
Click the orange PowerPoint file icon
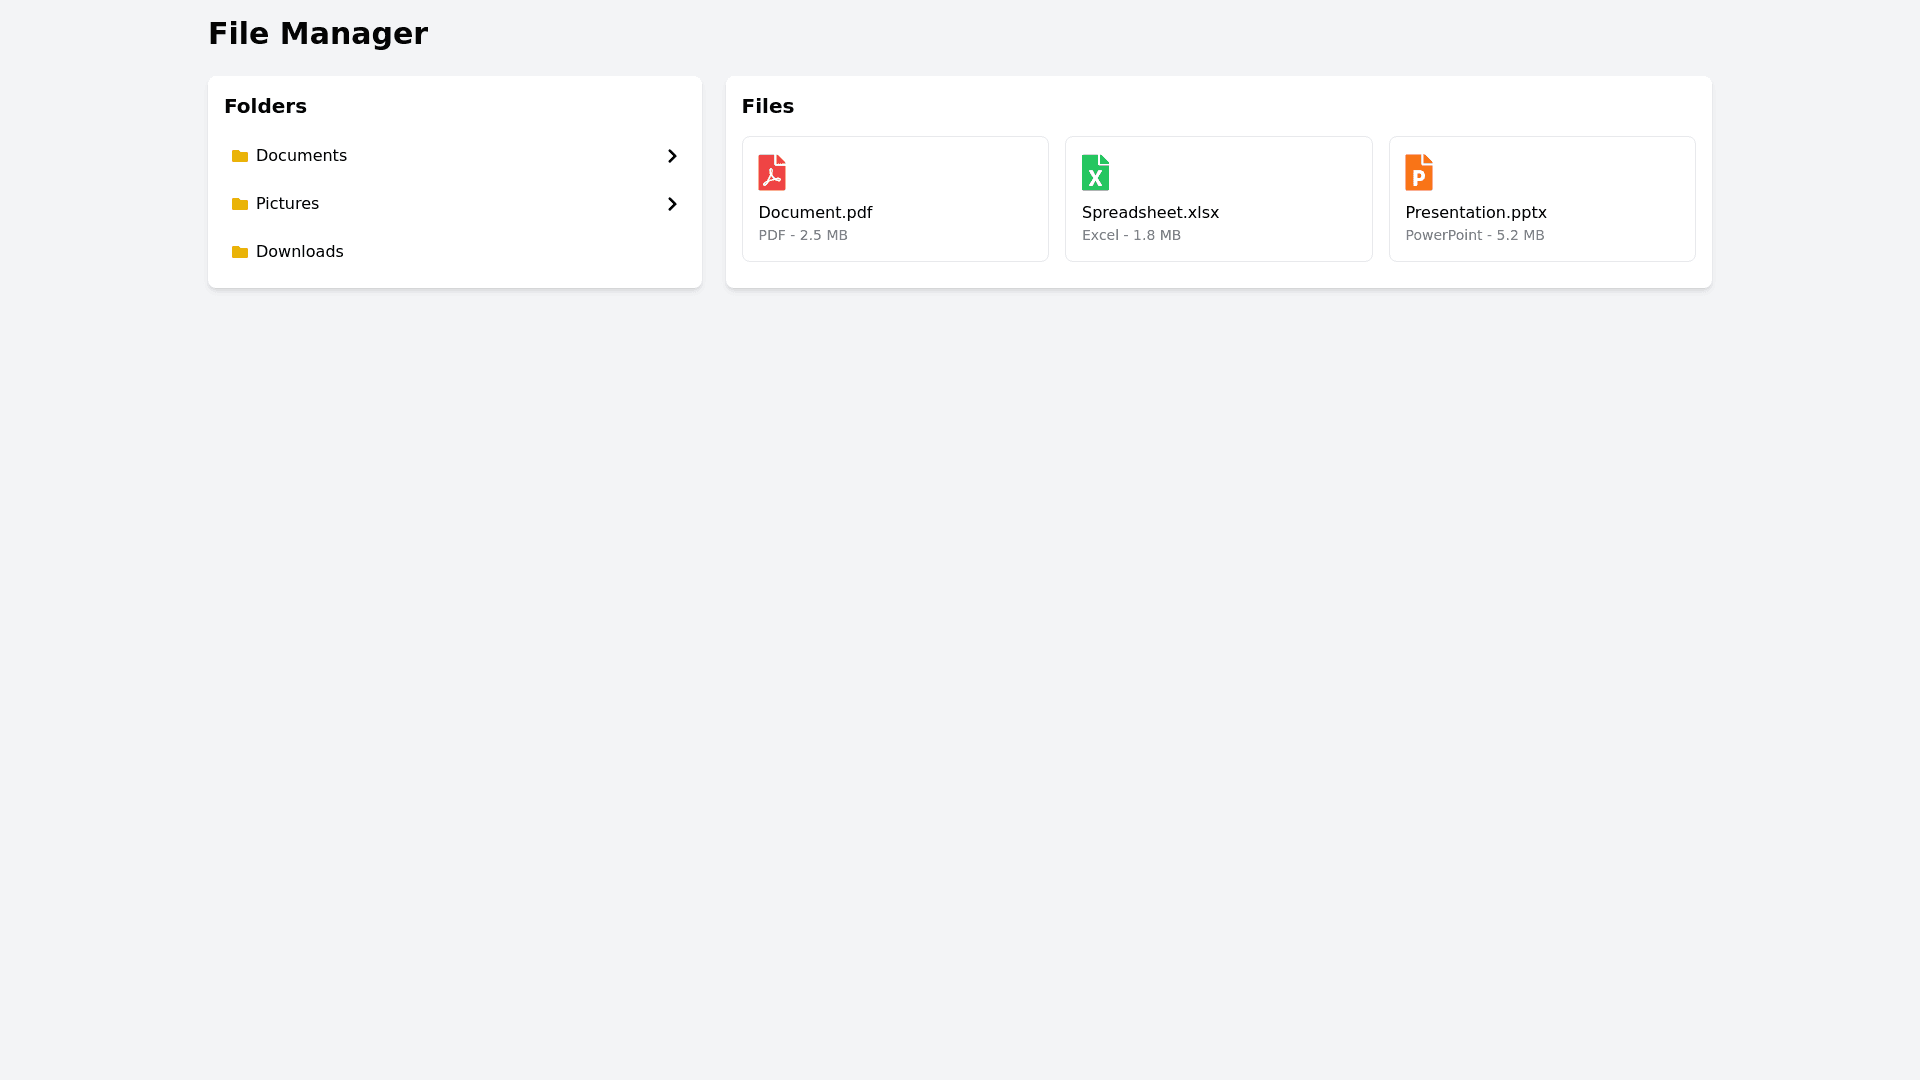1418,172
